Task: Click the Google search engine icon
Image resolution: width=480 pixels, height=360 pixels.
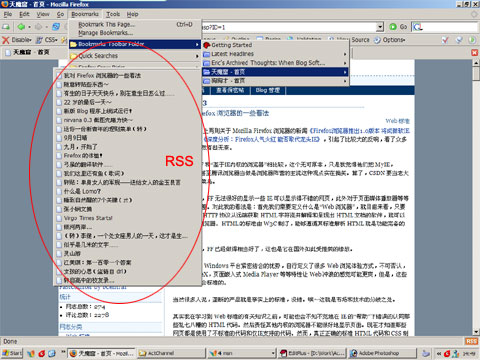Action: pyautogui.click(x=417, y=27)
